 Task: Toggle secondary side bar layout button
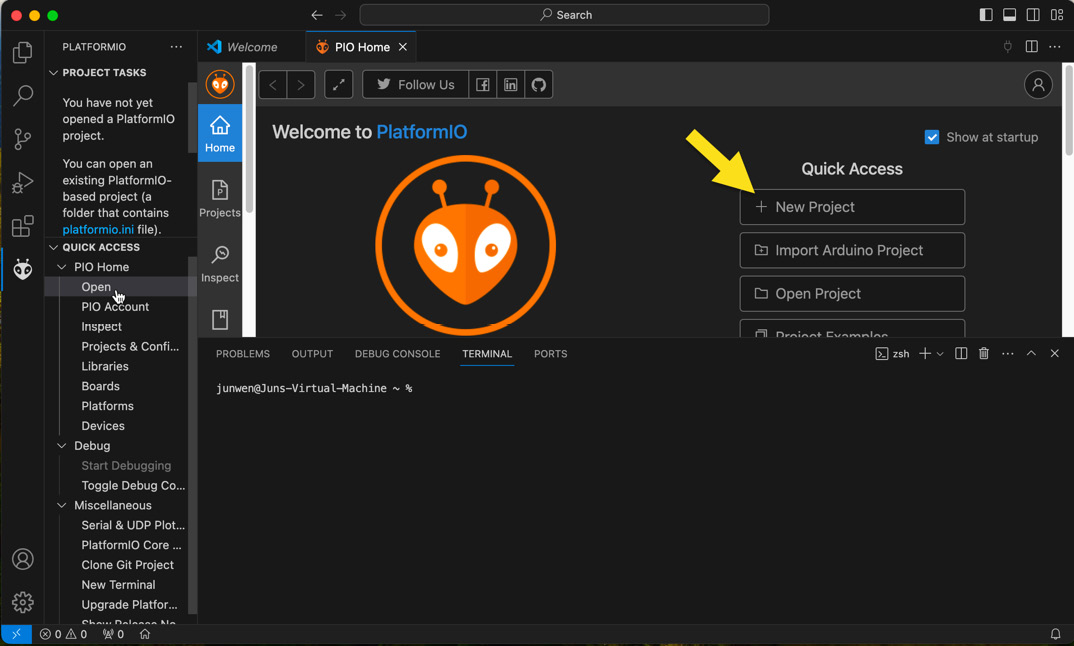pos(1033,15)
